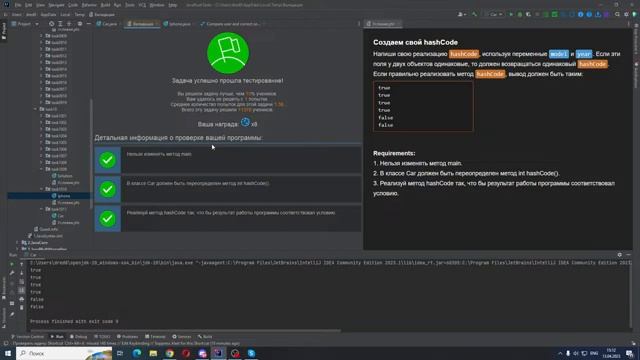Click the Debug bug icon in the top toolbar

520,14
